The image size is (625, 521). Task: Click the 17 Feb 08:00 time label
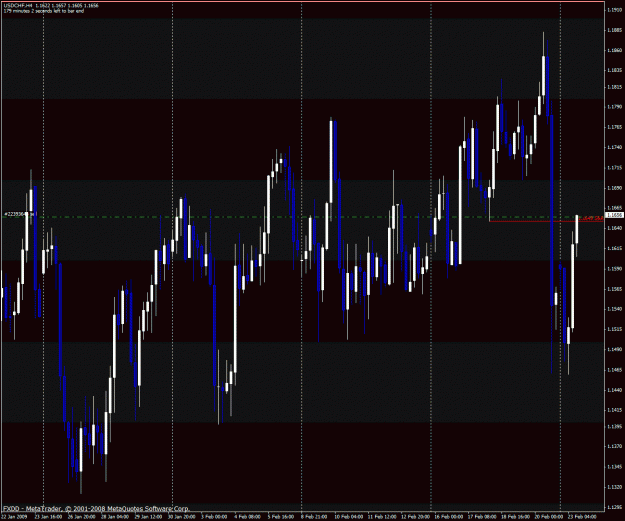482,517
